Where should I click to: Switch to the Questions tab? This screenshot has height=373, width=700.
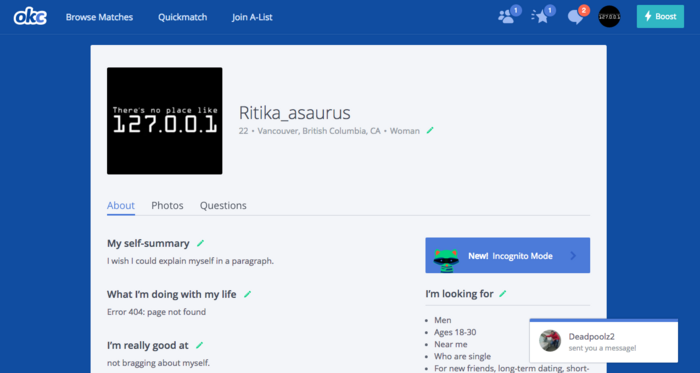(x=223, y=205)
